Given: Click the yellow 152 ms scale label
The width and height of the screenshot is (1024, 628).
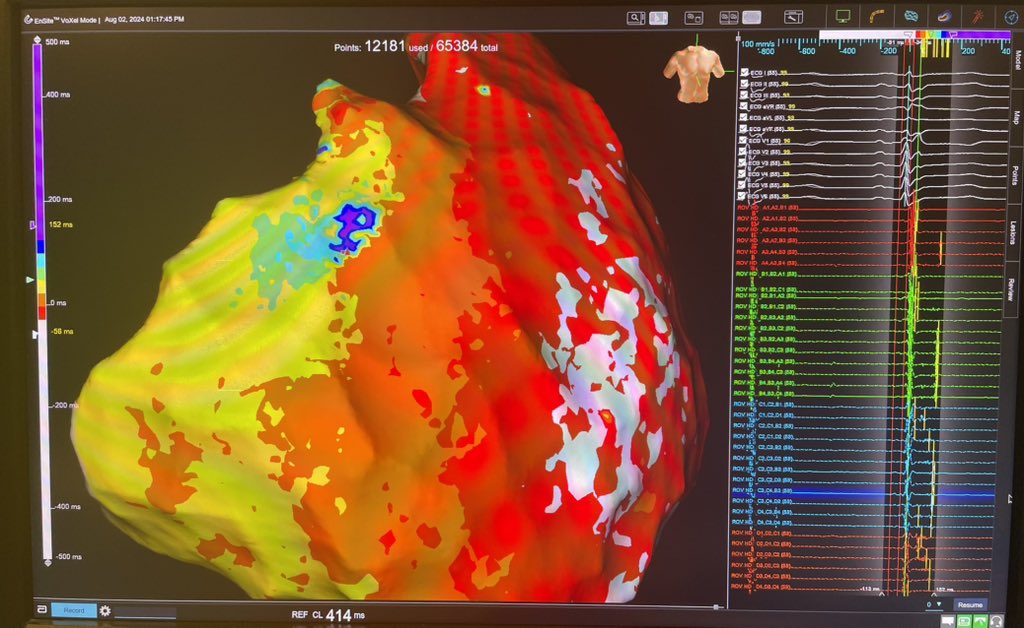Looking at the screenshot, I should pyautogui.click(x=61, y=225).
